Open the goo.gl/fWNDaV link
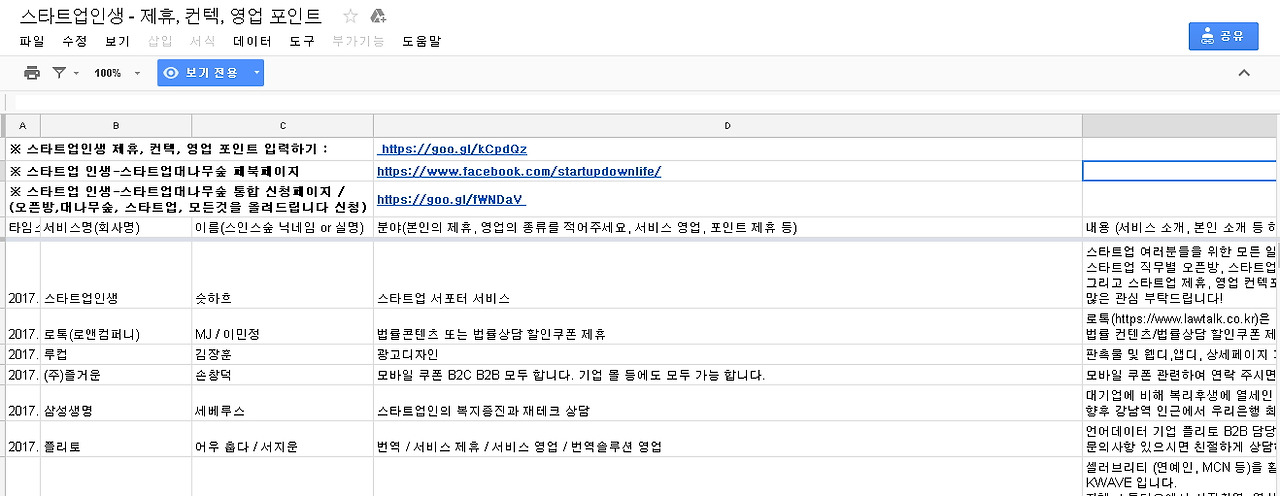Image resolution: width=1280 pixels, height=496 pixels. tap(451, 199)
